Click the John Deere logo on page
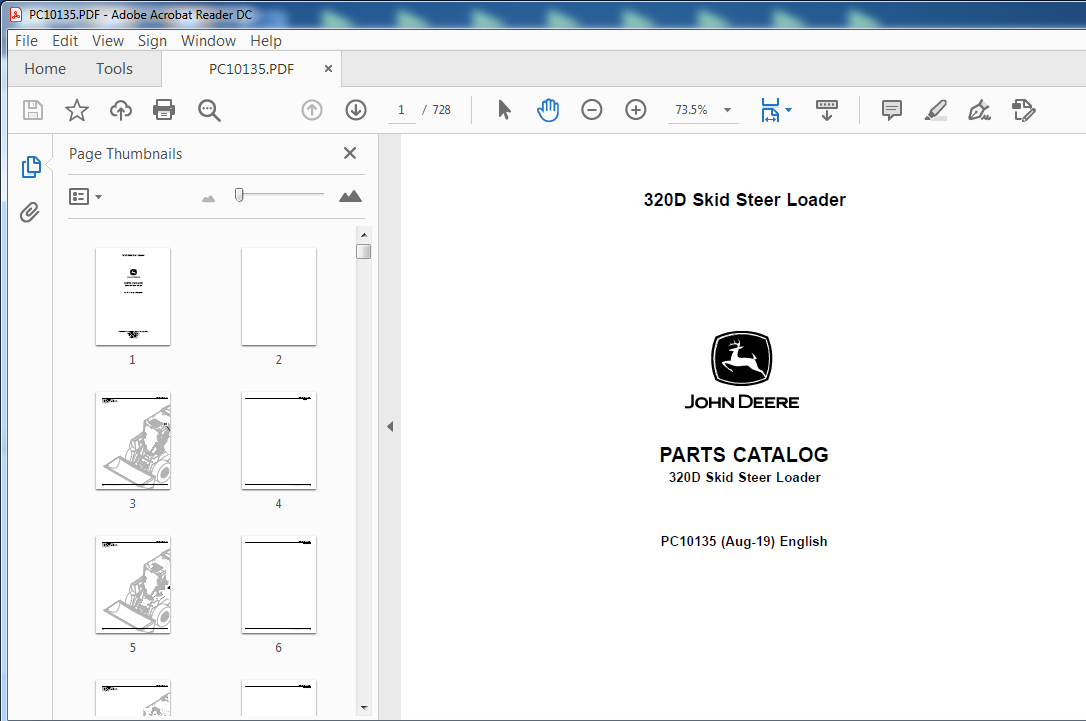The height and width of the screenshot is (721, 1086). [x=742, y=371]
